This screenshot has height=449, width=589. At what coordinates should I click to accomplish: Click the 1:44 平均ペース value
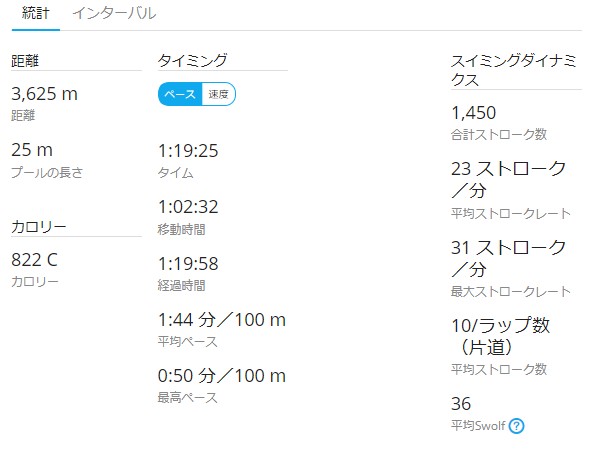[222, 320]
